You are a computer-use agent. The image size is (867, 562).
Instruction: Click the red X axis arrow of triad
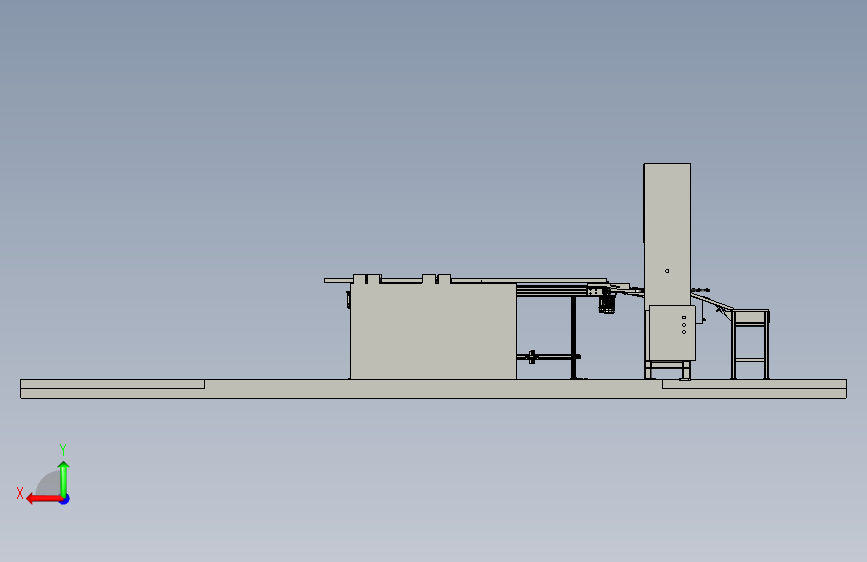pyautogui.click(x=44, y=499)
